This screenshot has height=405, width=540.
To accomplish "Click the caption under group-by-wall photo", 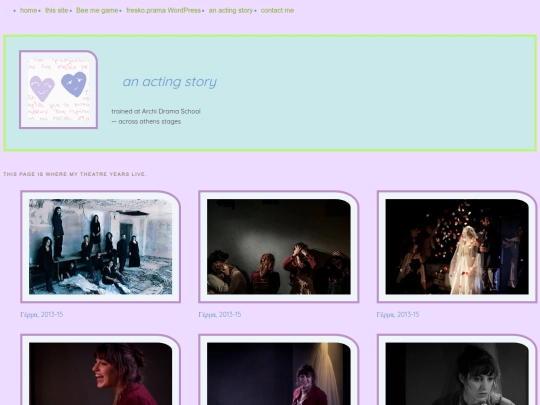I will click(x=42, y=314).
